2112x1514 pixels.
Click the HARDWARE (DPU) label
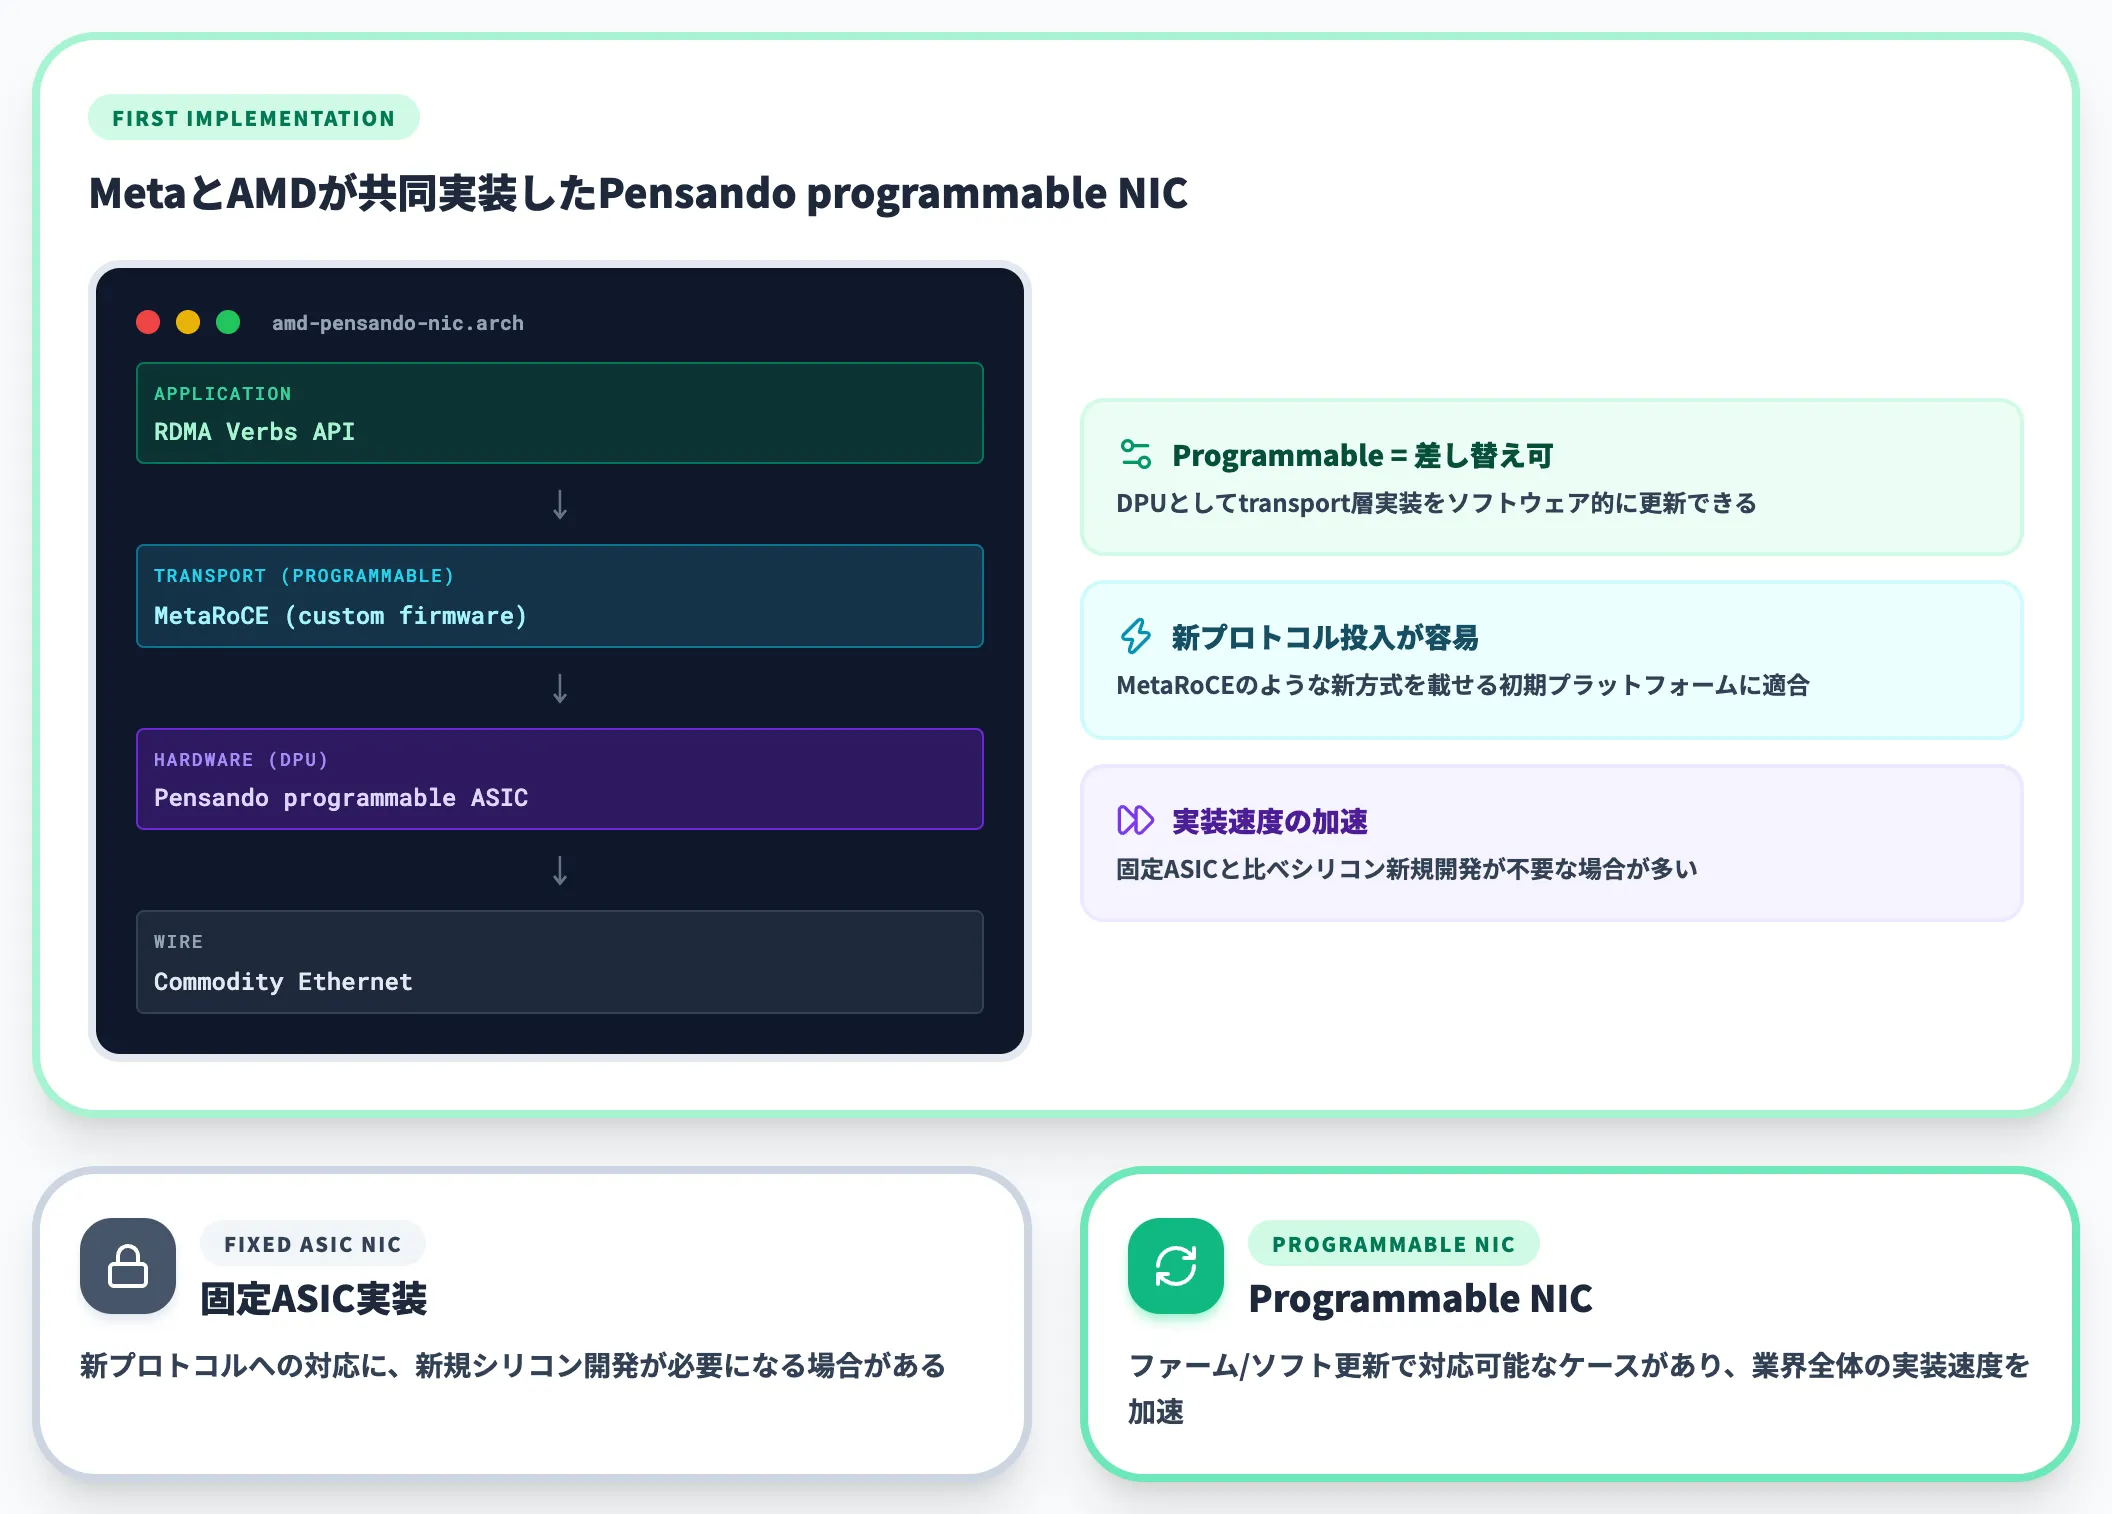[241, 760]
